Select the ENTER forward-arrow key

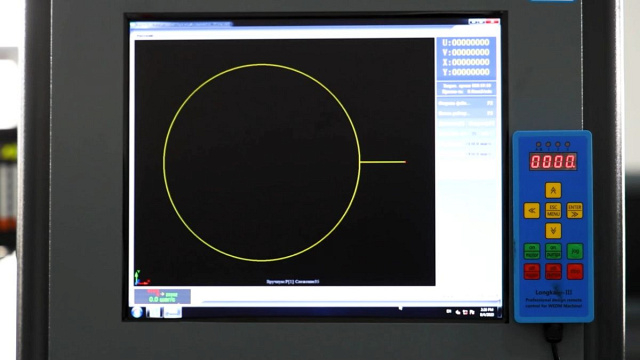point(574,211)
